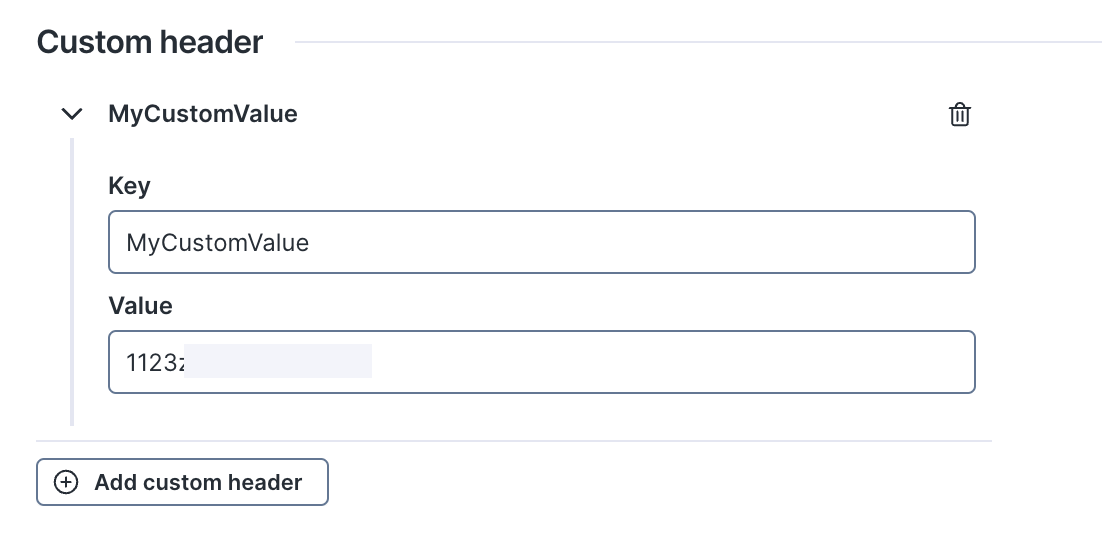Viewport: 1102px width, 544px height.
Task: Click the Key field label
Action: 129,186
